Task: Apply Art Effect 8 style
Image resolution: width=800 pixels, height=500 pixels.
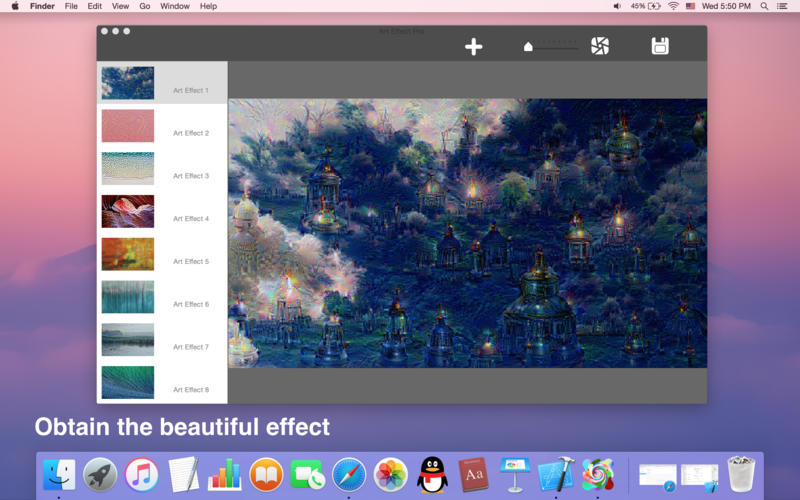Action: [128, 383]
